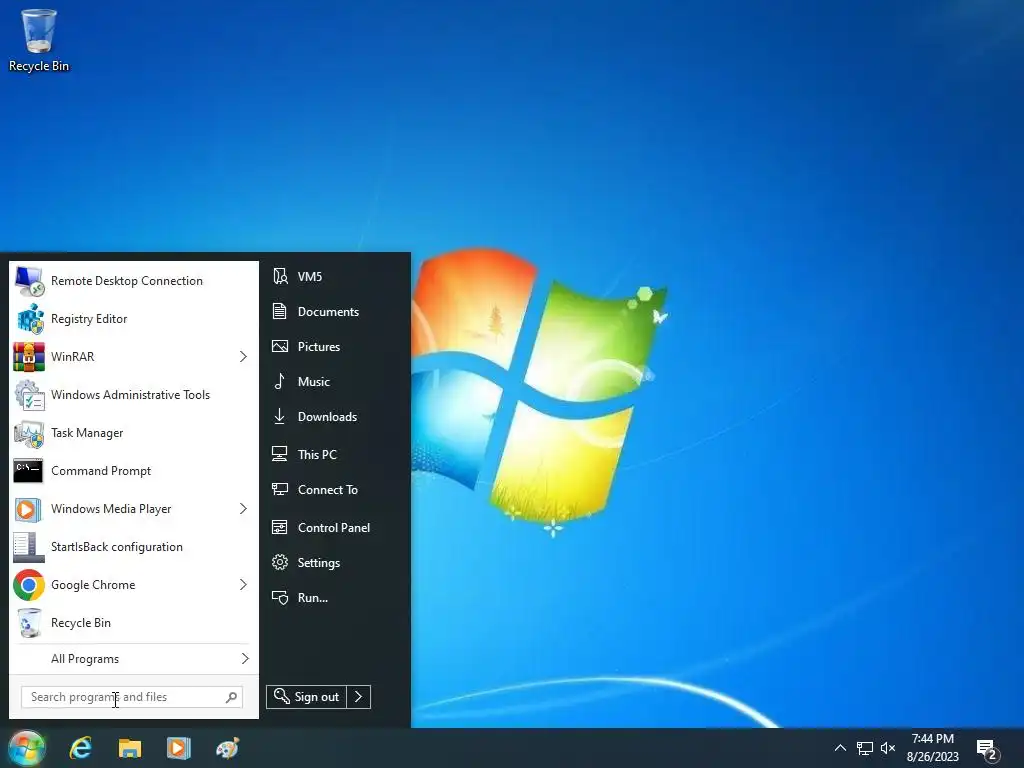The width and height of the screenshot is (1024, 768).
Task: Click the Sign out button
Action: (306, 697)
